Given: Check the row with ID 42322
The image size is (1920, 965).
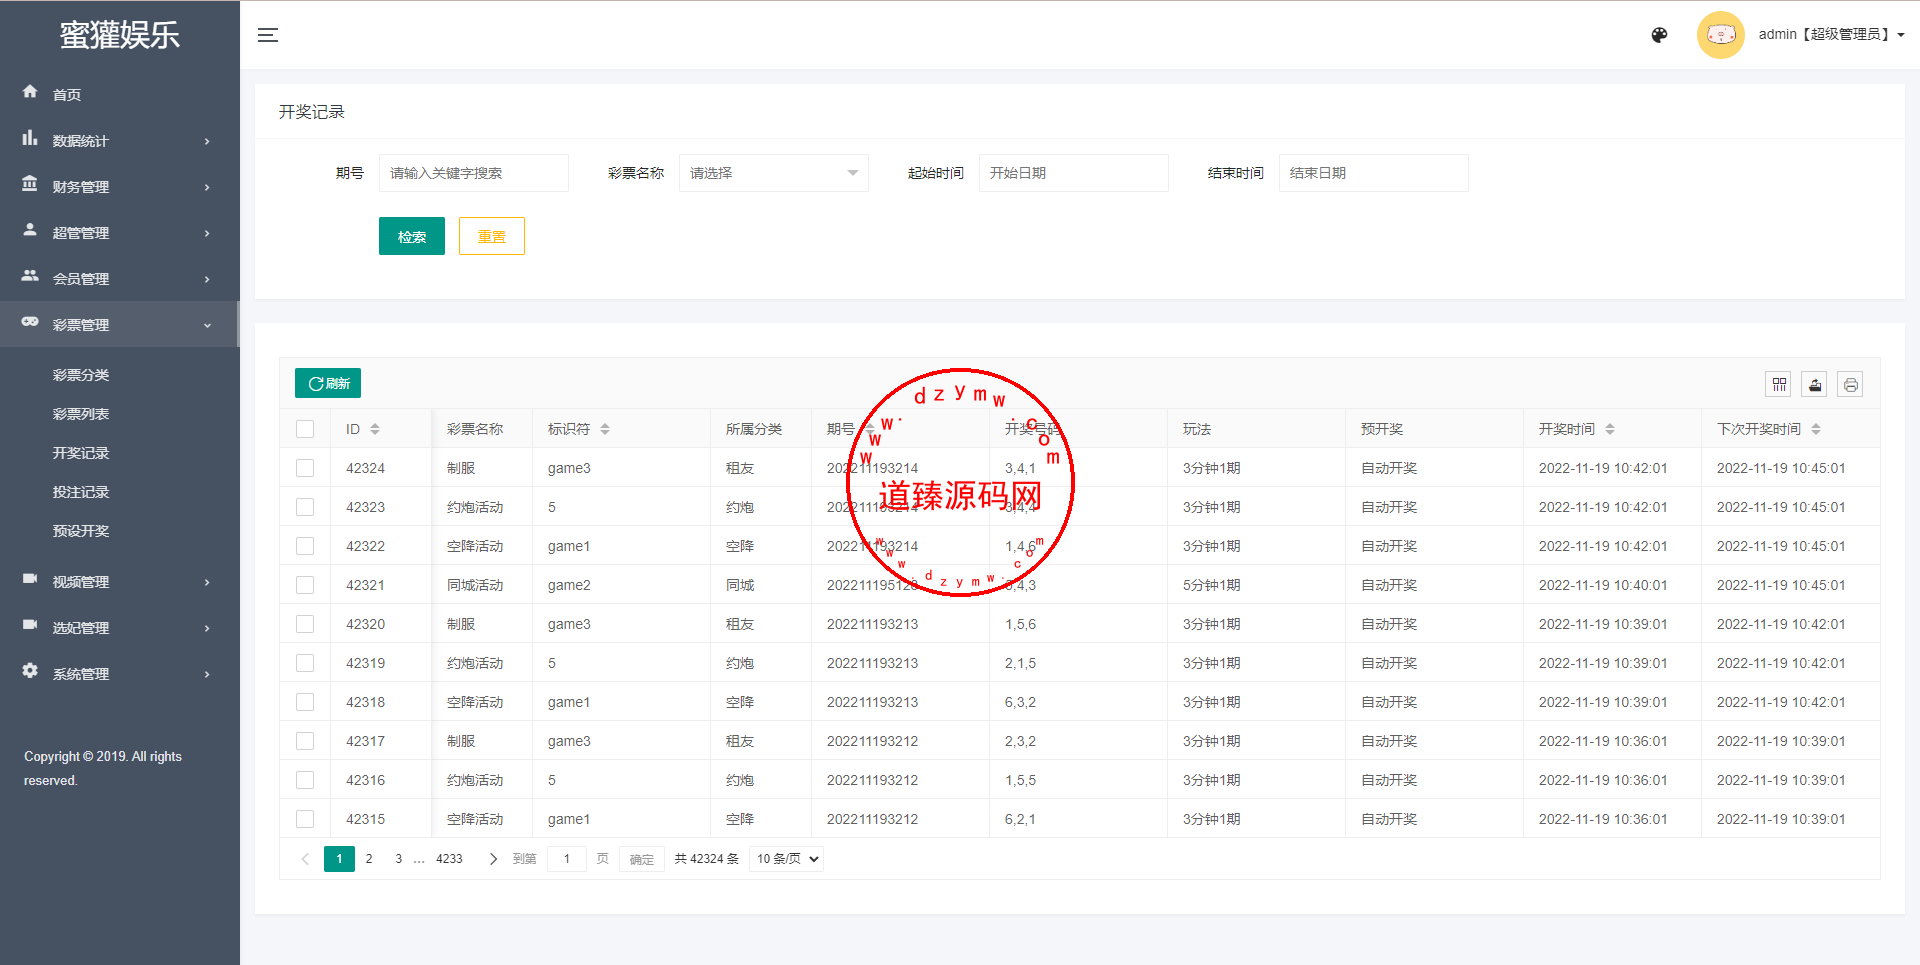Looking at the screenshot, I should pyautogui.click(x=305, y=546).
